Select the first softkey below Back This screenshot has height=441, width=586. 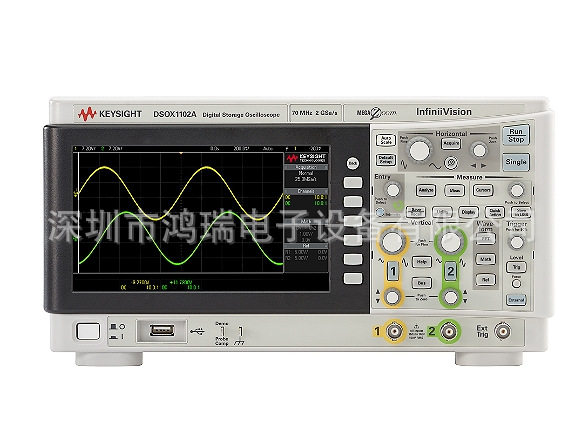coord(353,182)
